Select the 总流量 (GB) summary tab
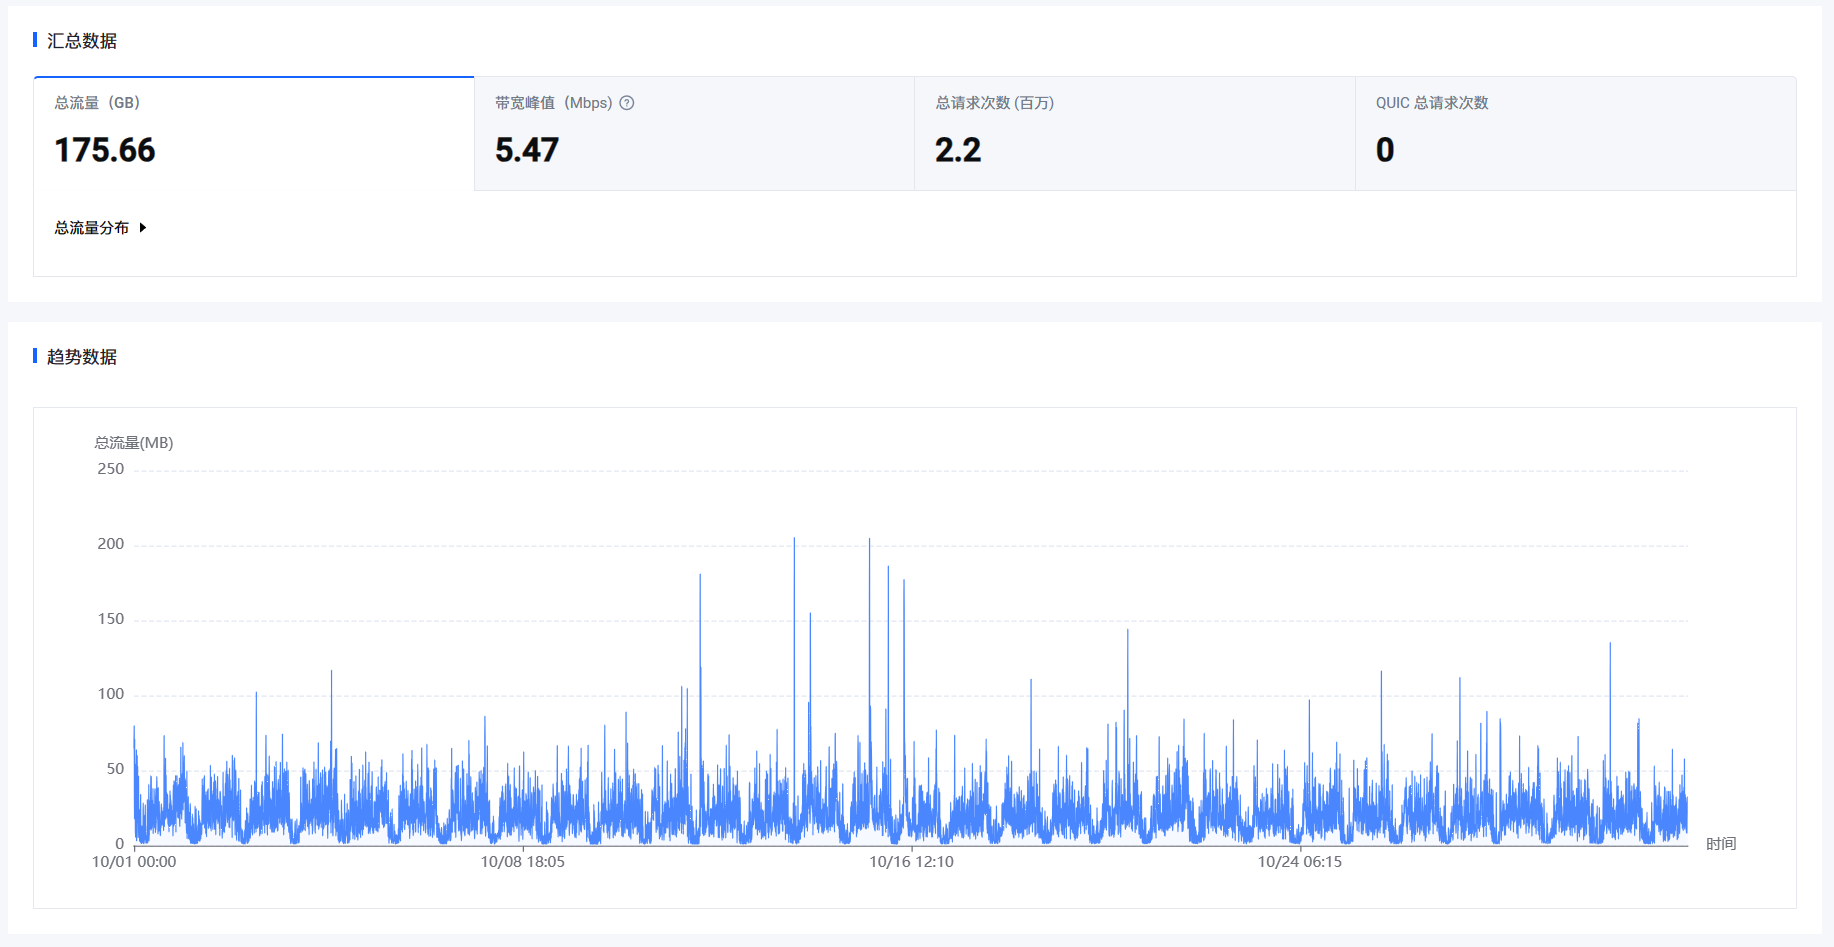Image resolution: width=1834 pixels, height=947 pixels. tap(254, 133)
